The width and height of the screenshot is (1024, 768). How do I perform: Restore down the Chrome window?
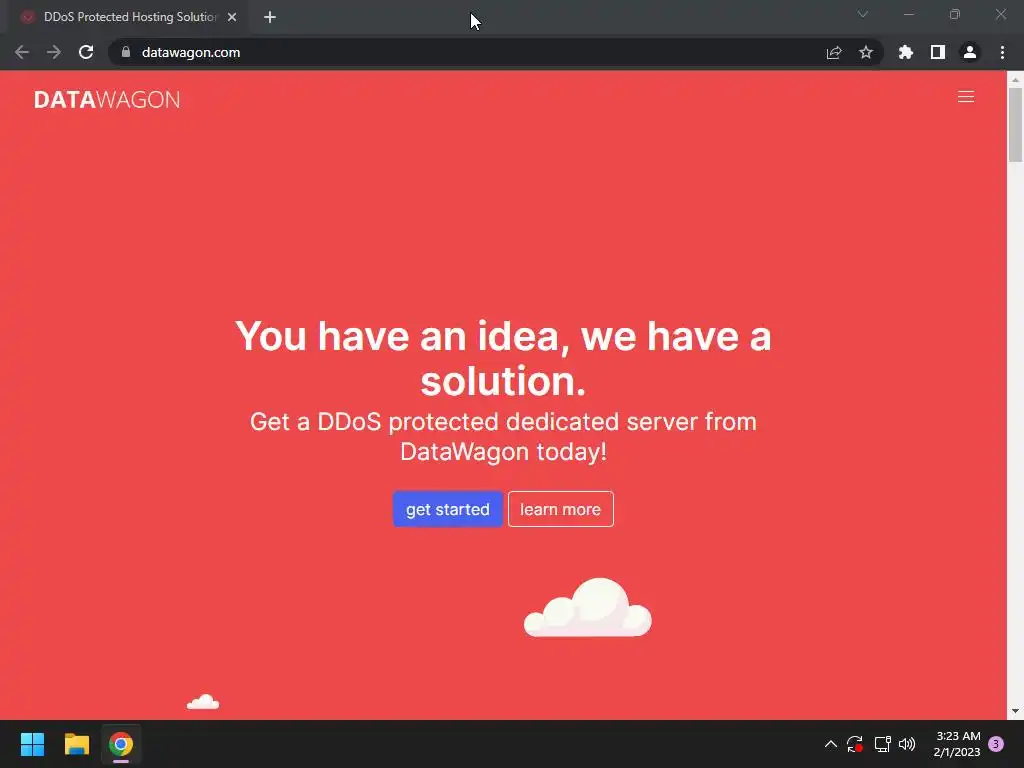coord(955,14)
